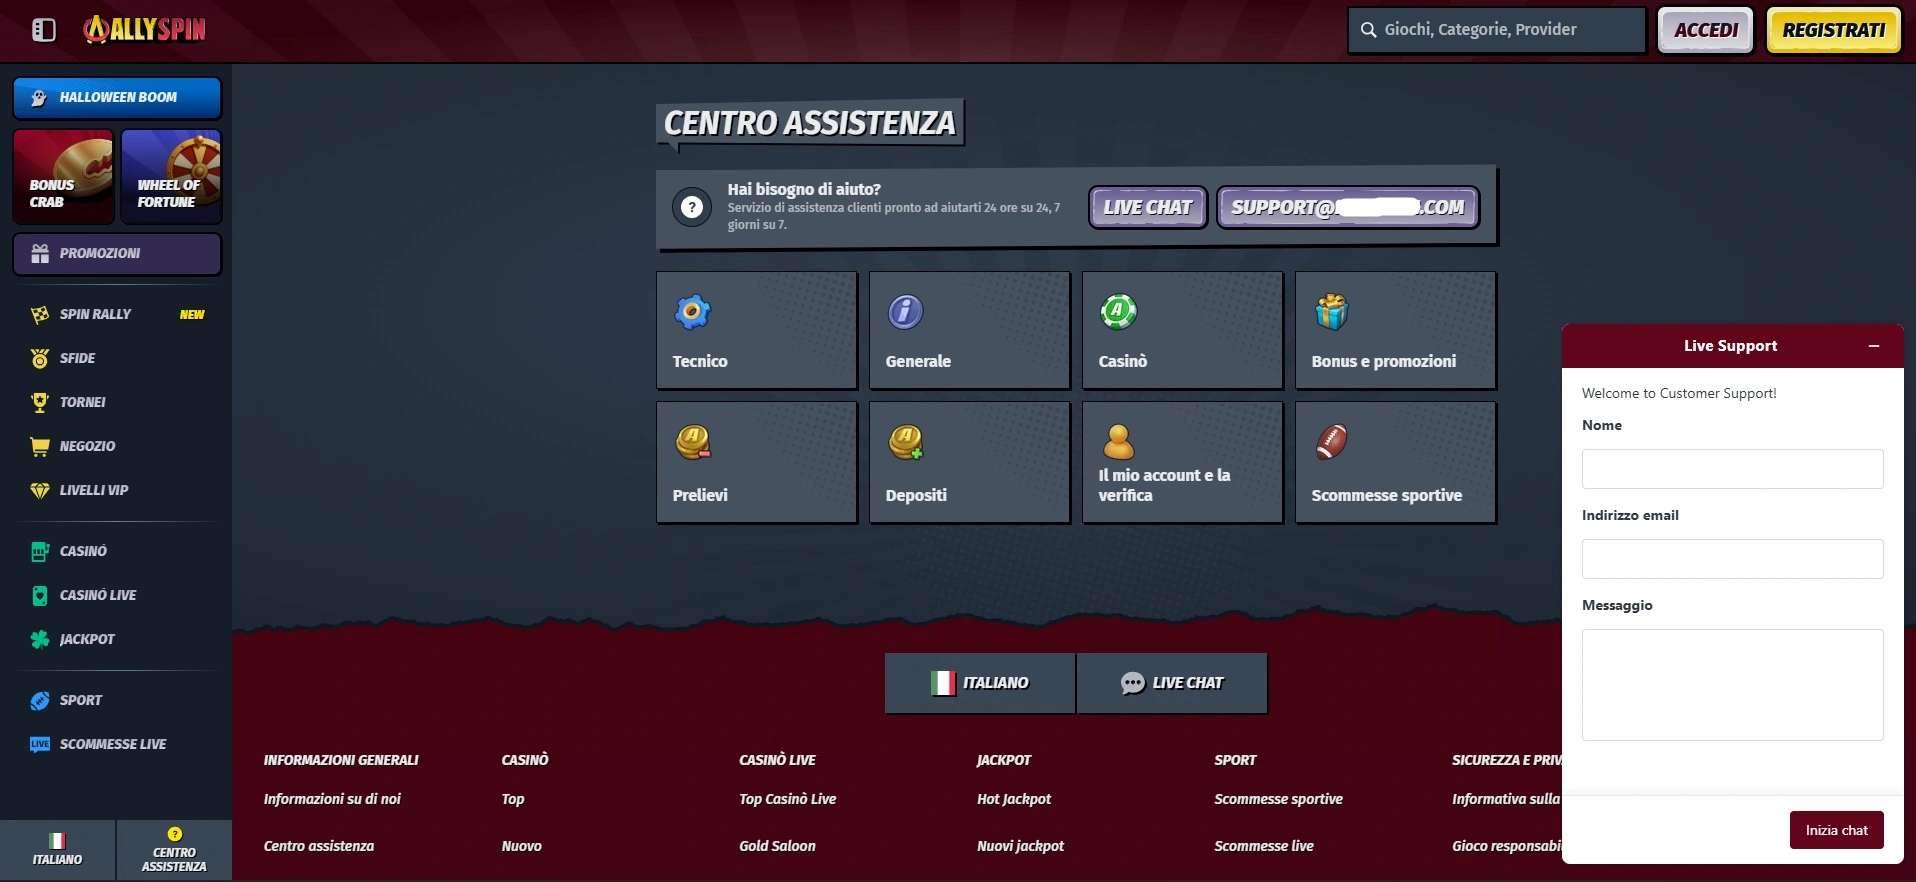
Task: Open the Italiano language selector in sidebar
Action: [58, 850]
